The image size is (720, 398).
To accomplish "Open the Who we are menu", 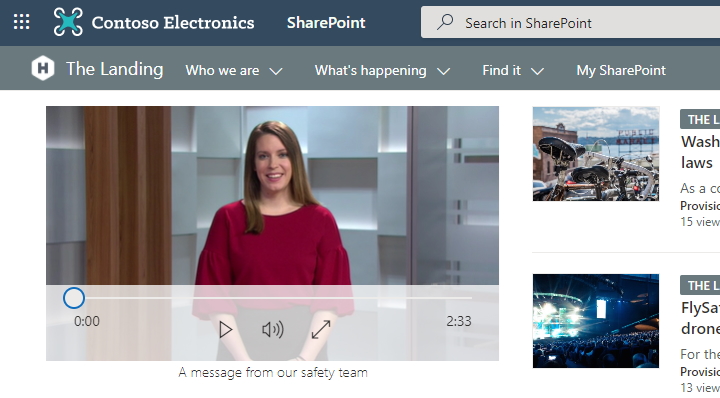I will tap(222, 70).
